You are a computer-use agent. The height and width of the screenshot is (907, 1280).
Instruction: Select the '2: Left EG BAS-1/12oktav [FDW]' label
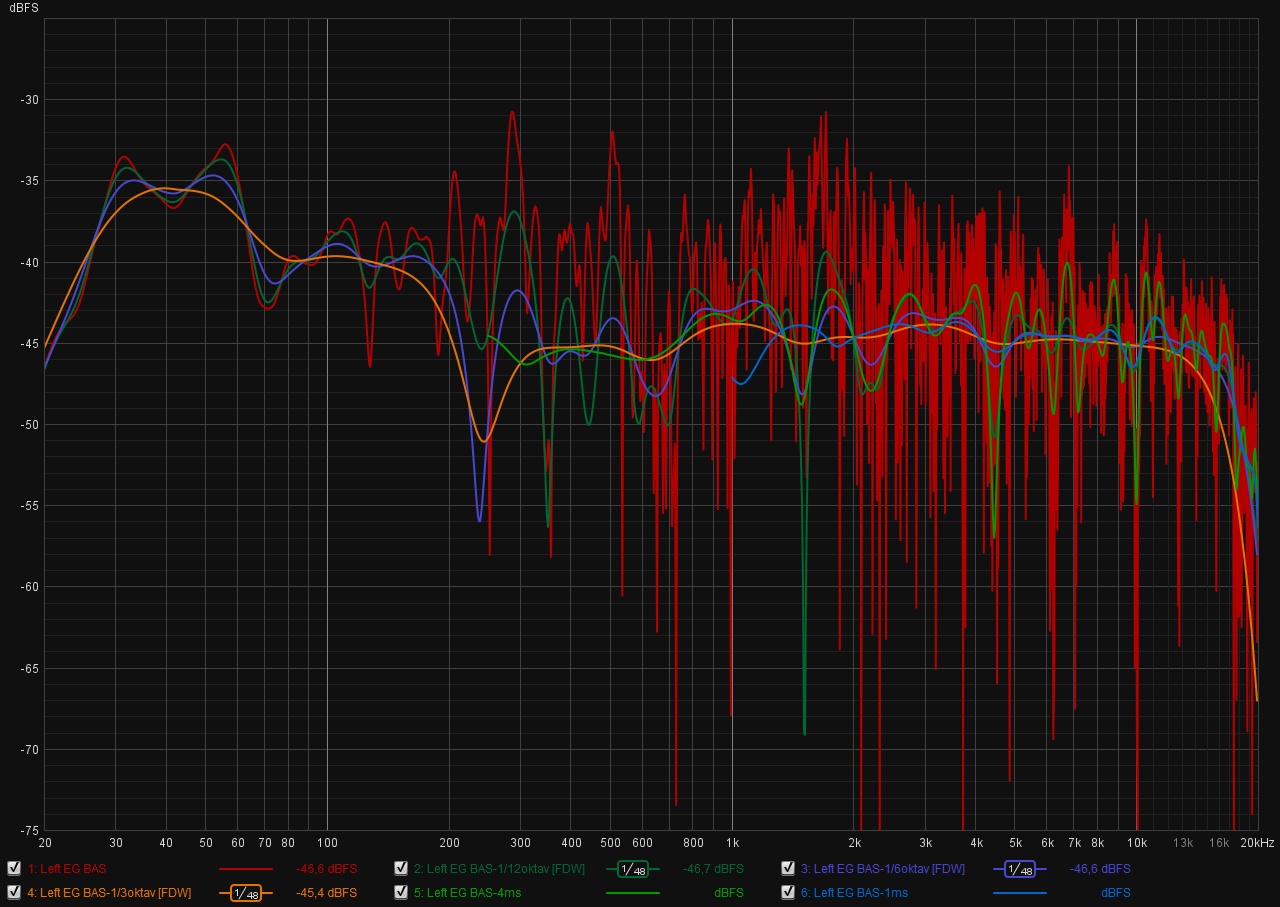coord(499,869)
